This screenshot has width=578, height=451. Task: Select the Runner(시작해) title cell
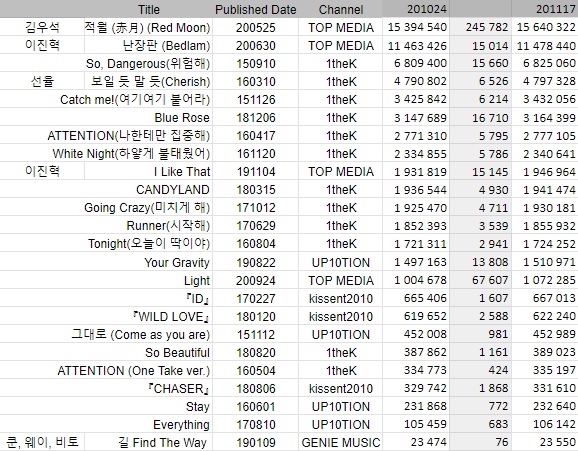click(x=106, y=226)
